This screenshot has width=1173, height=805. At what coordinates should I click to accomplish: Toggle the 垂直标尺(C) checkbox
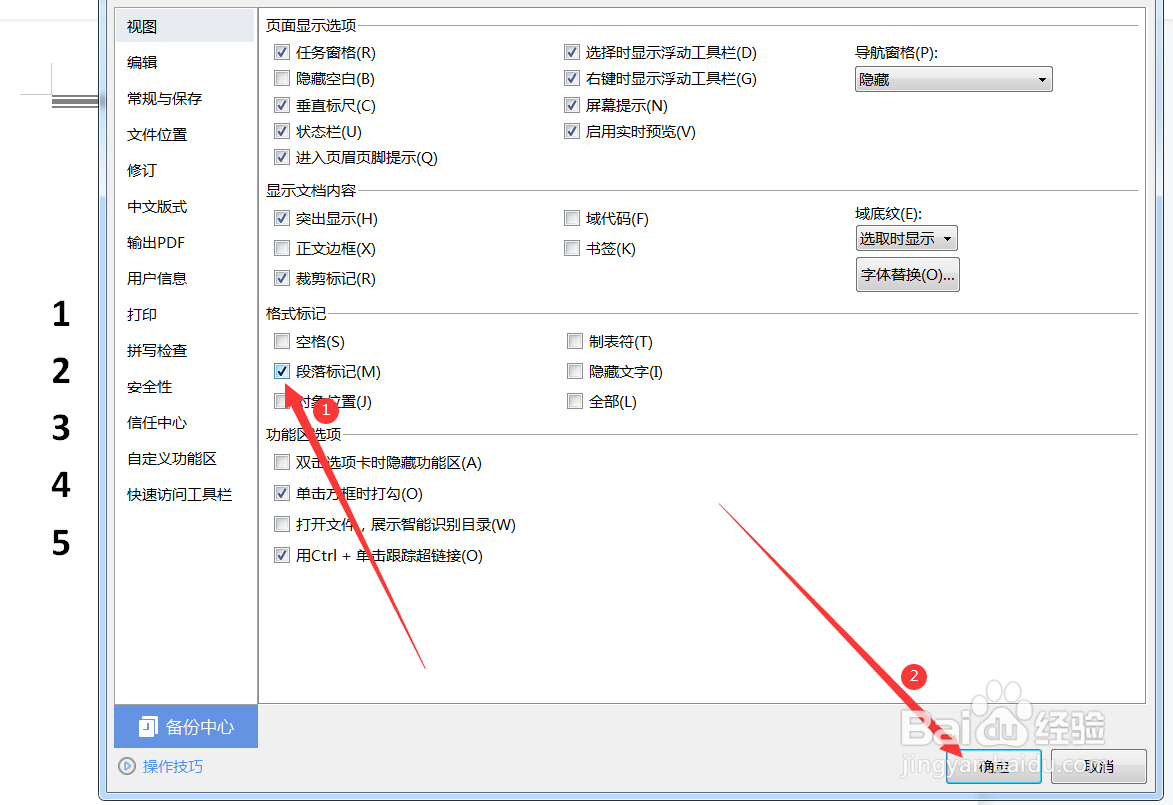coord(282,105)
